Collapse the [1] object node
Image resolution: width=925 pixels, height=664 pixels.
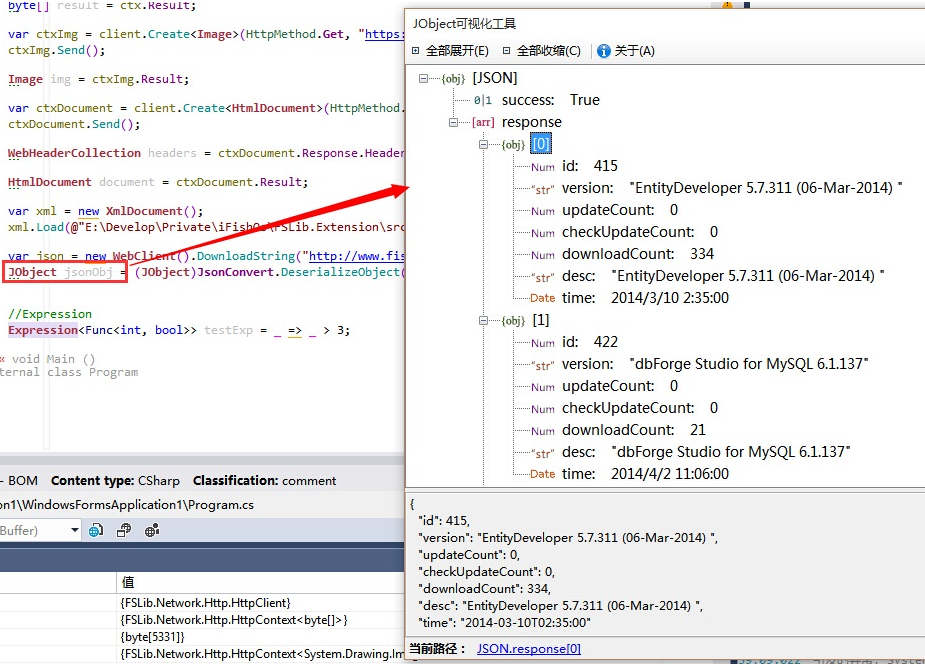(x=483, y=321)
